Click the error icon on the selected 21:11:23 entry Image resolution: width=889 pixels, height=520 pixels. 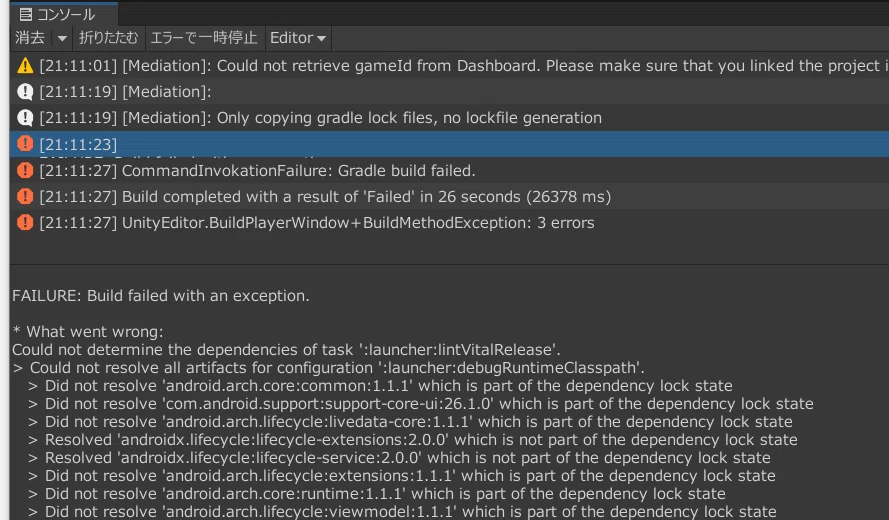pos(25,143)
